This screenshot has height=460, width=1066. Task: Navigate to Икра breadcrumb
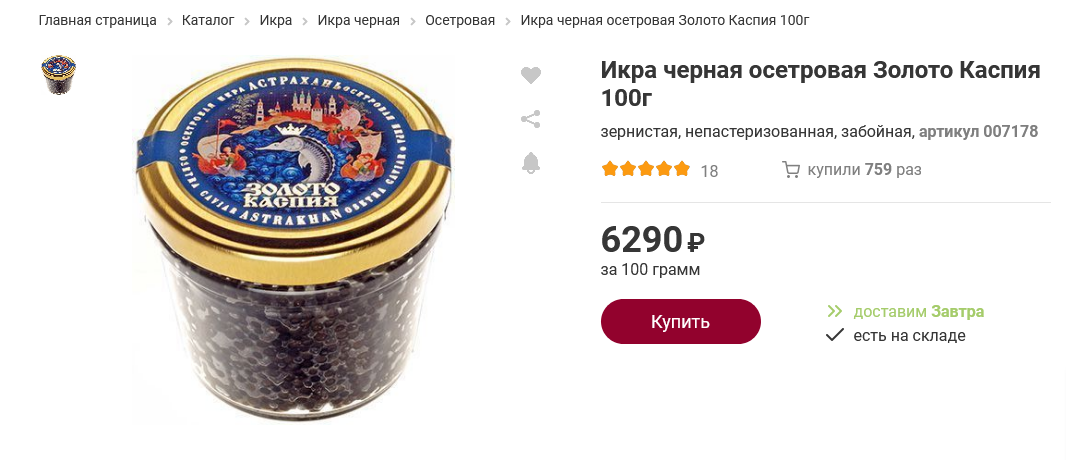[x=276, y=20]
